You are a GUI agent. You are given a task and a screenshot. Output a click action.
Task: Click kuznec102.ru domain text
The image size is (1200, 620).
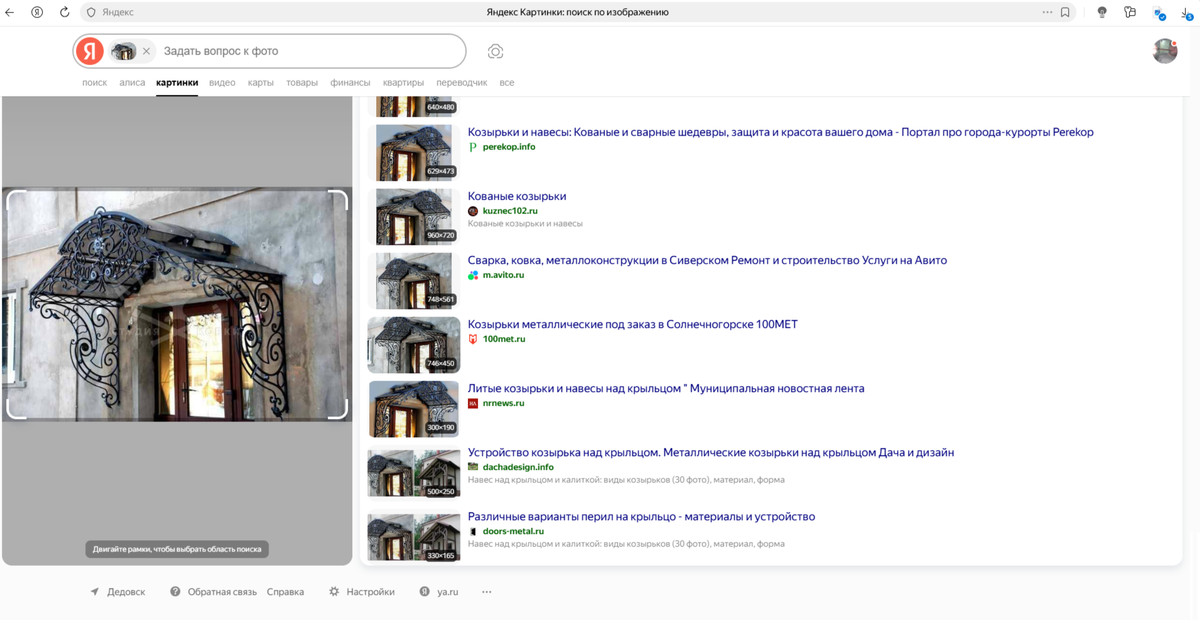click(510, 211)
